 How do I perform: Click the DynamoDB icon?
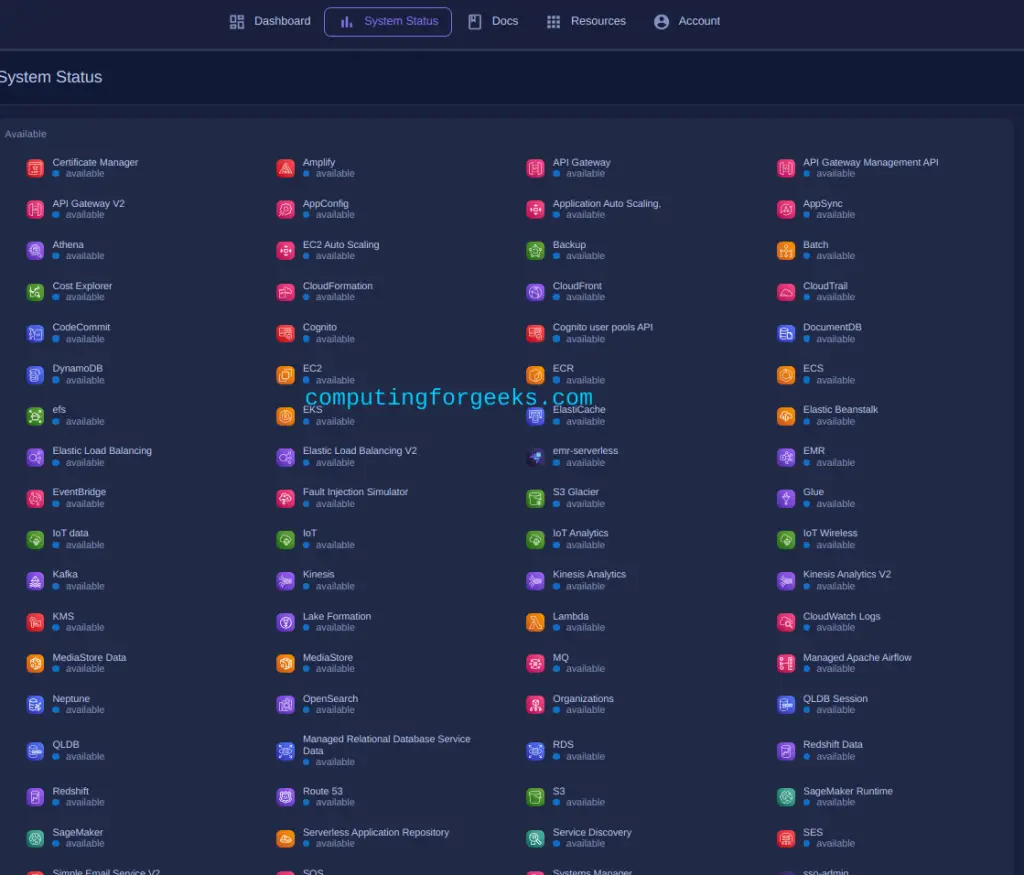(x=35, y=375)
